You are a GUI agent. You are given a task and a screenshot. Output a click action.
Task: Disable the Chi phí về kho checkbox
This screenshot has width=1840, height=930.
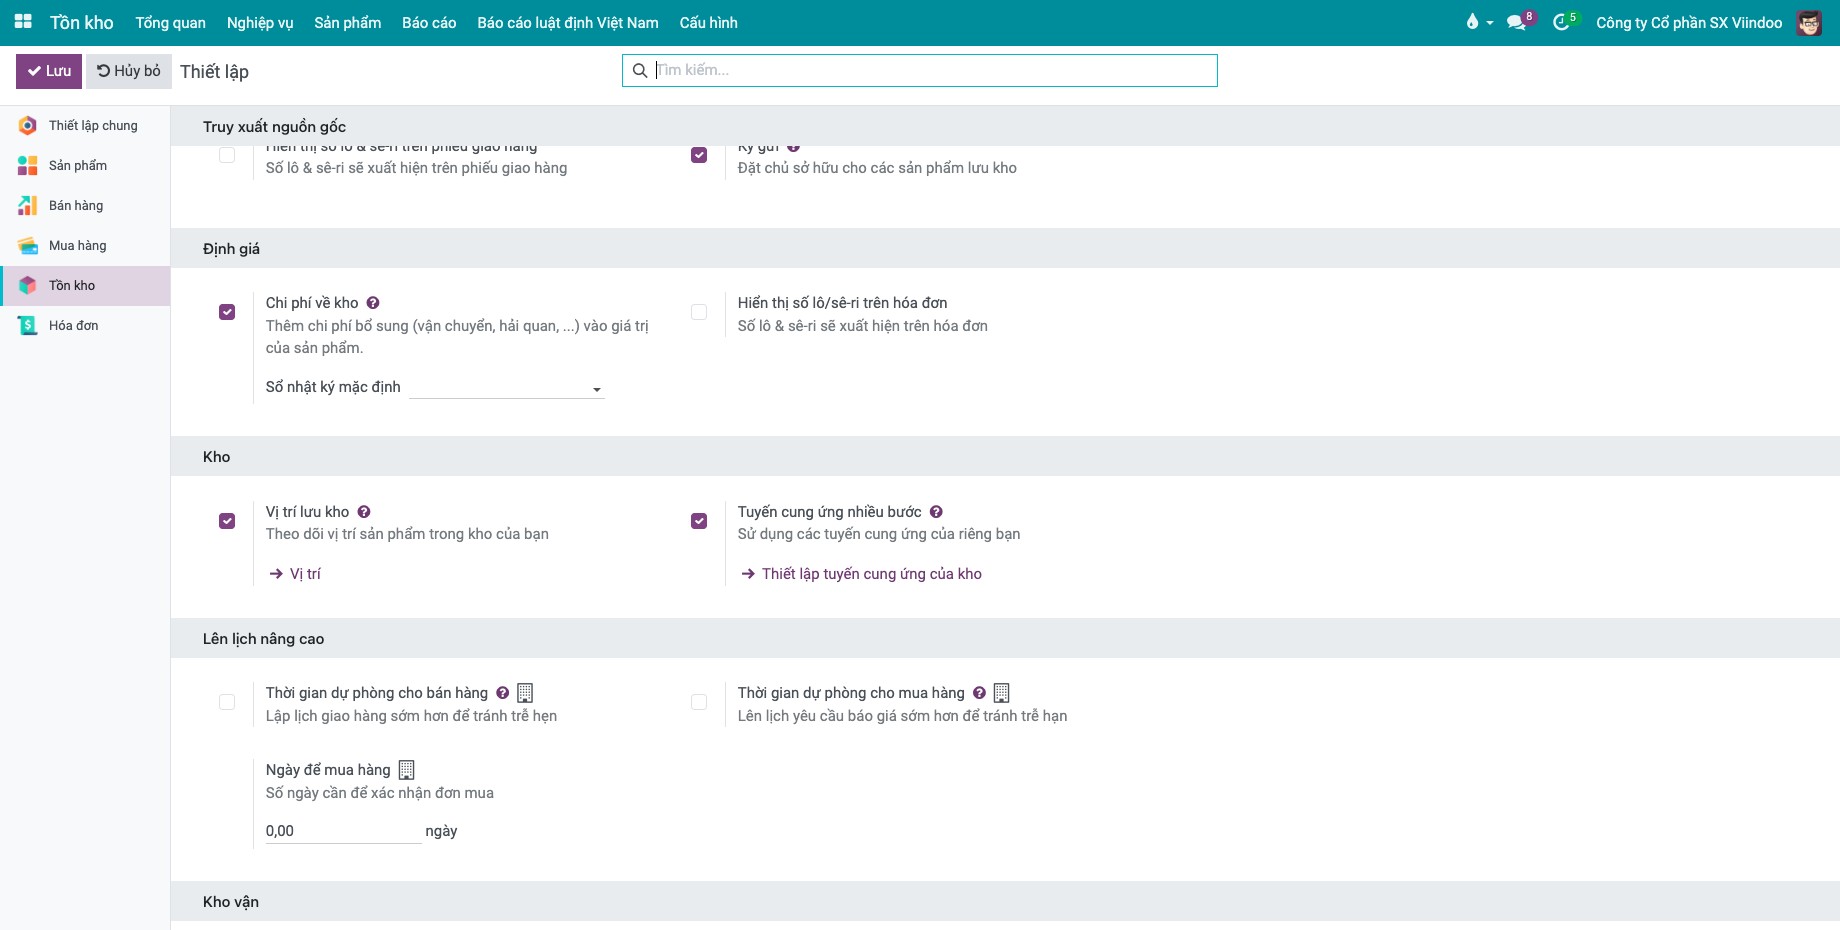point(227,312)
